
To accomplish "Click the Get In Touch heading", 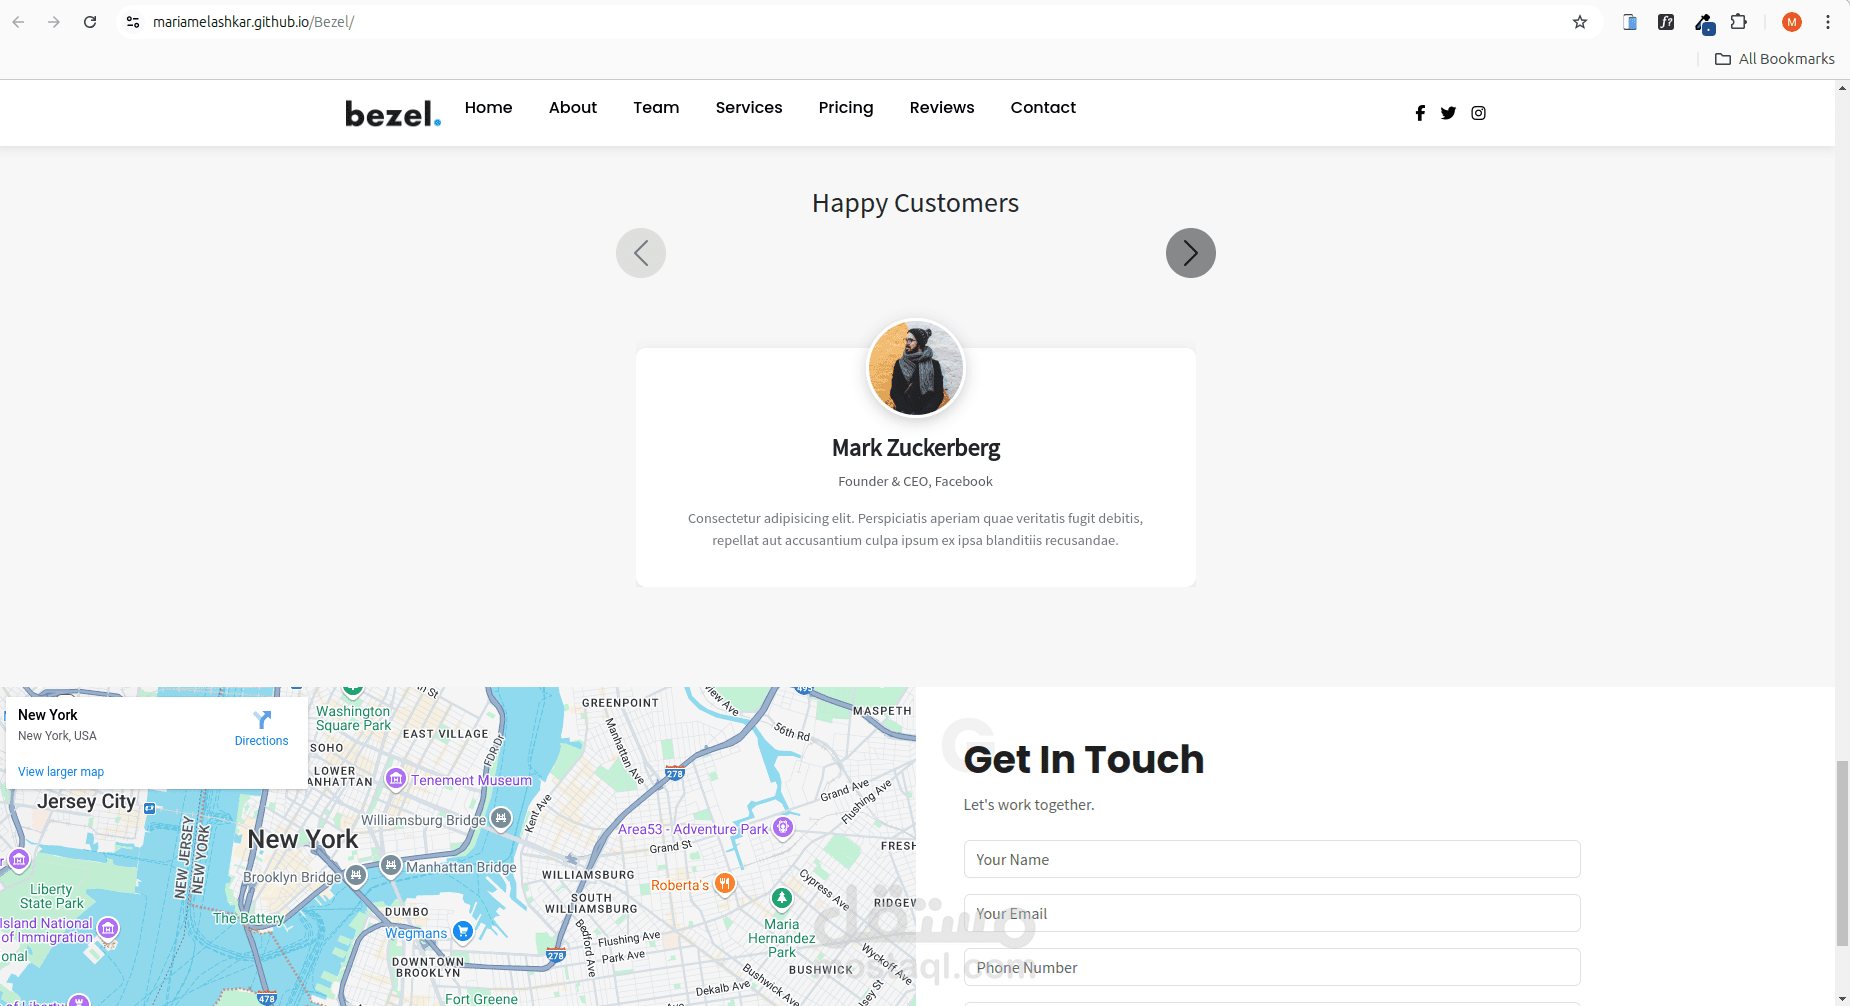I will pyautogui.click(x=1084, y=759).
